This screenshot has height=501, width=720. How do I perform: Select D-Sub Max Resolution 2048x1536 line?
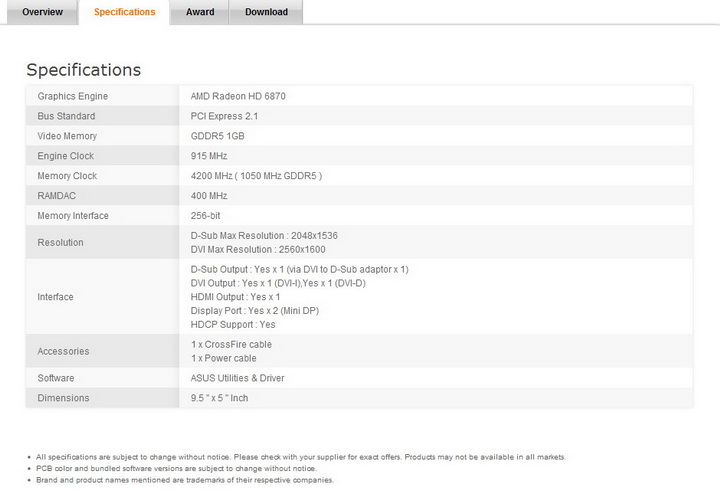pos(264,236)
